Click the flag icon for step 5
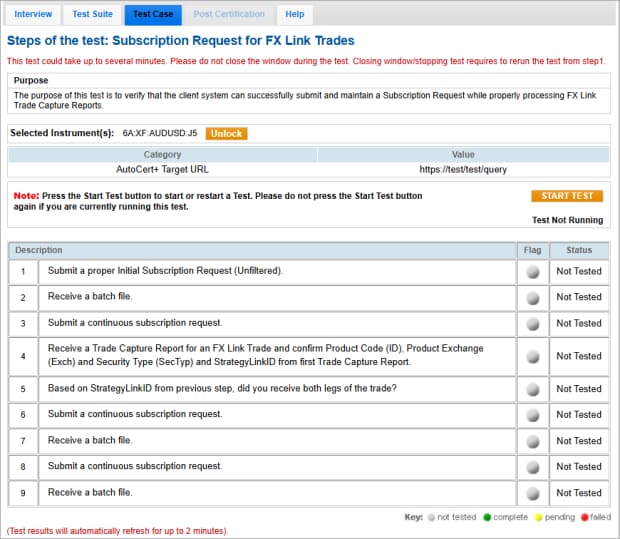The width and height of the screenshot is (620, 539). 532,389
